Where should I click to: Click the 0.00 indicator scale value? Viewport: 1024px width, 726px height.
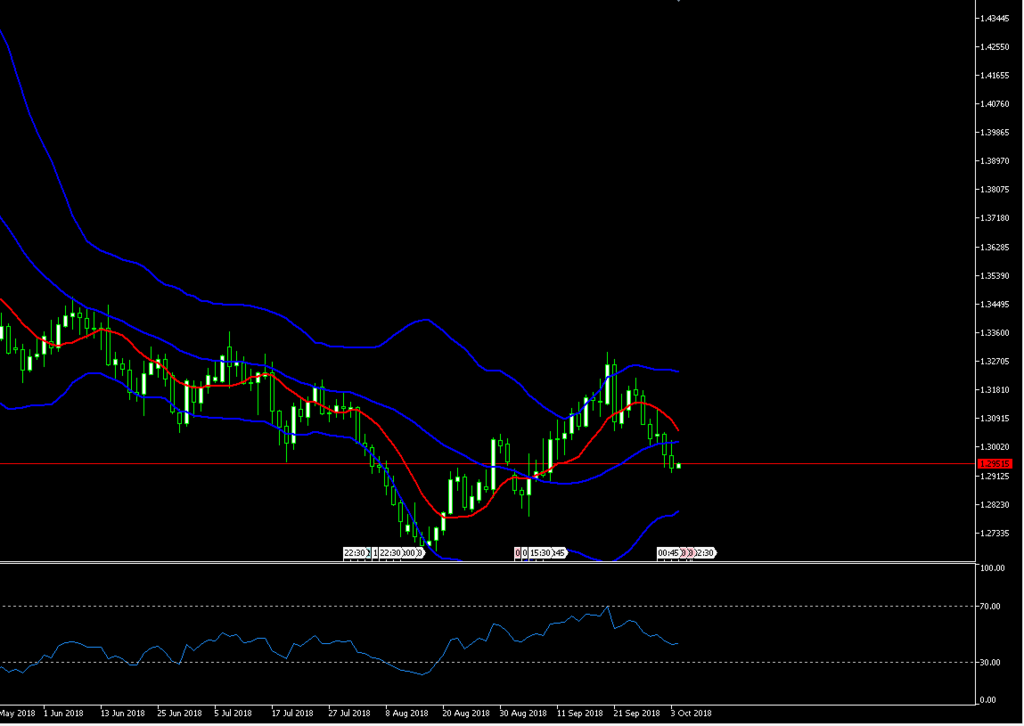[x=989, y=700]
